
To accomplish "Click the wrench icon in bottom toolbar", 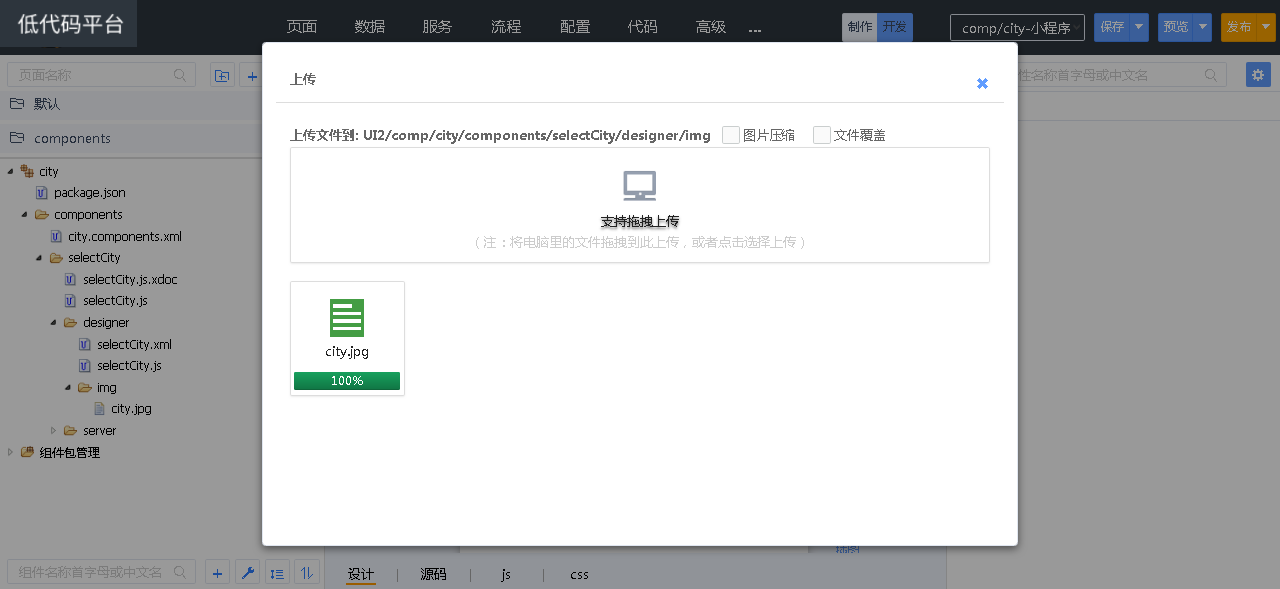I will (248, 572).
